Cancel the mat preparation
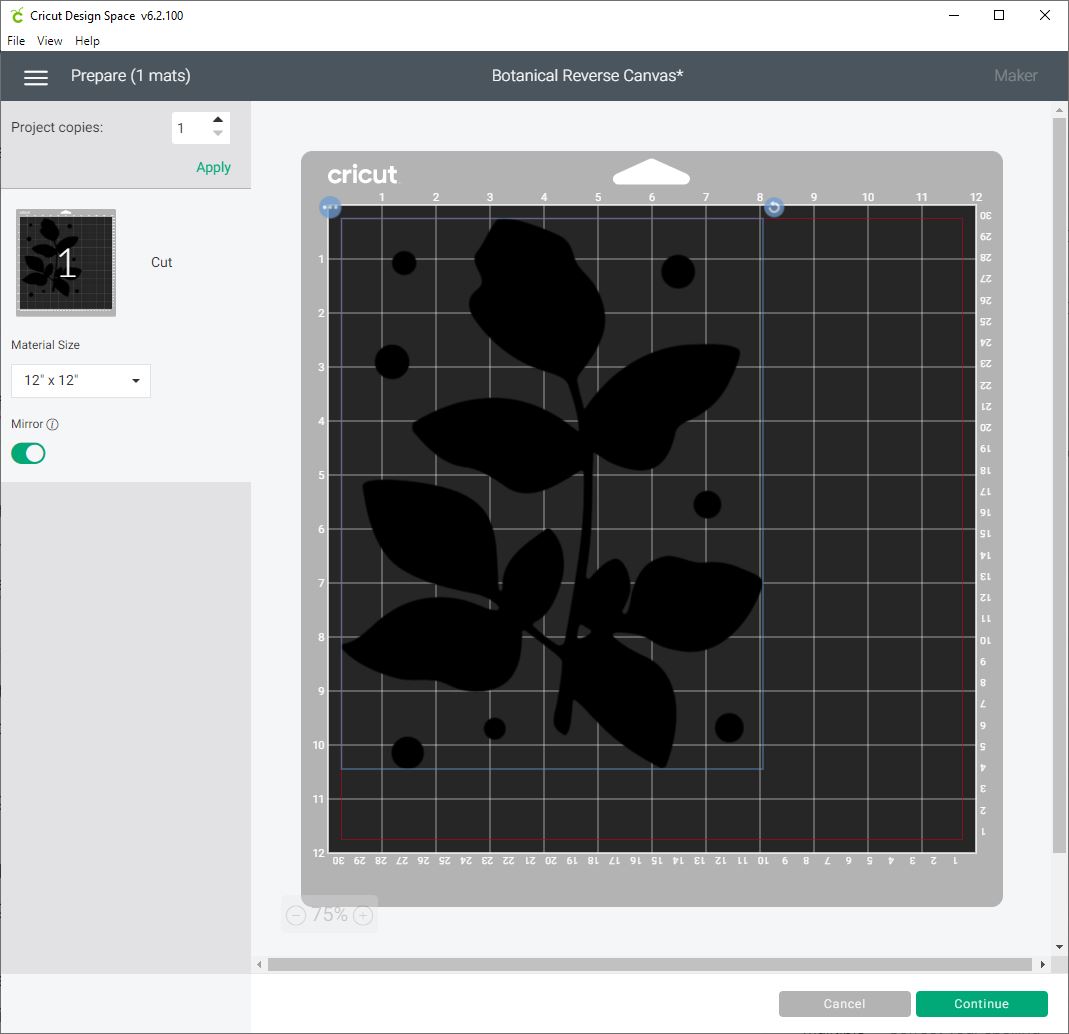This screenshot has width=1069, height=1034. (844, 1003)
